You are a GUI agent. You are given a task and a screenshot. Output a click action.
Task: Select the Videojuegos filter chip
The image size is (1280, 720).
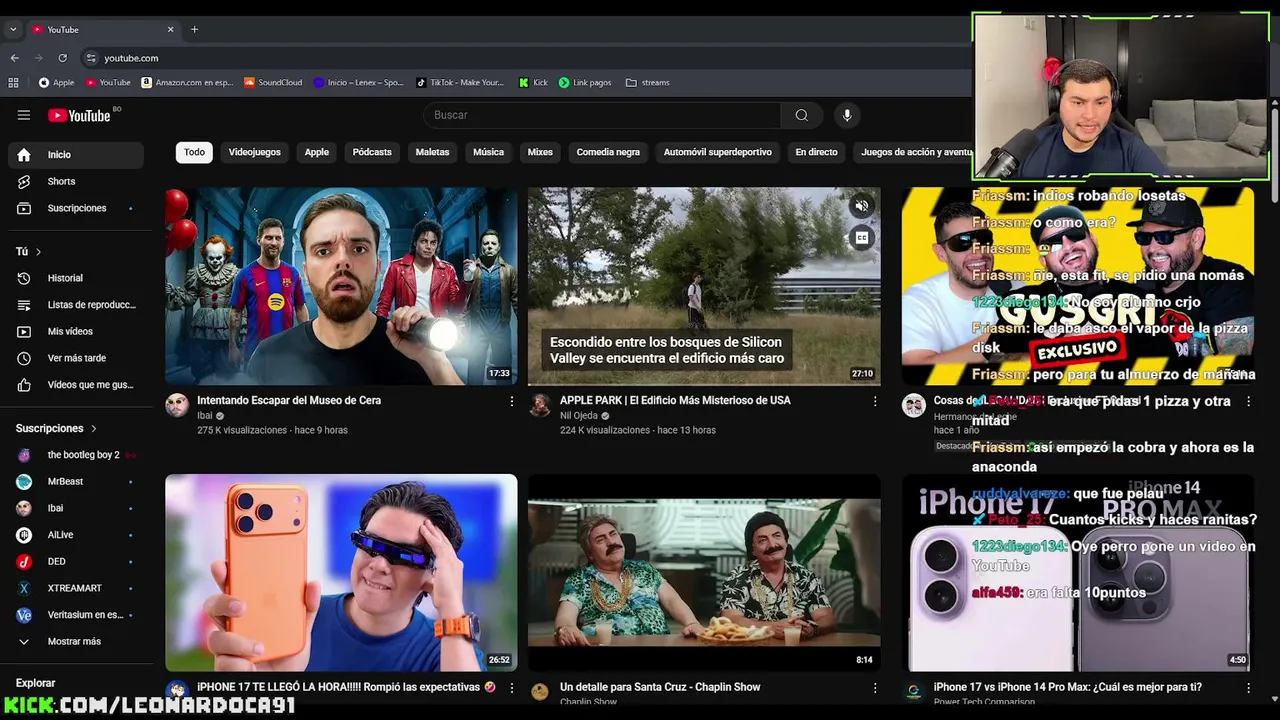[254, 152]
